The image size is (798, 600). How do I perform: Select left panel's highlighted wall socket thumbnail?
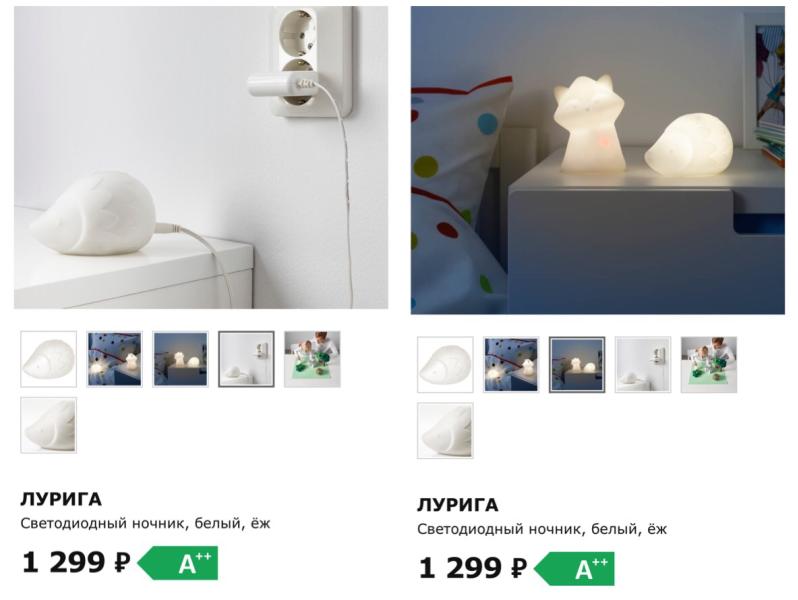tap(246, 359)
